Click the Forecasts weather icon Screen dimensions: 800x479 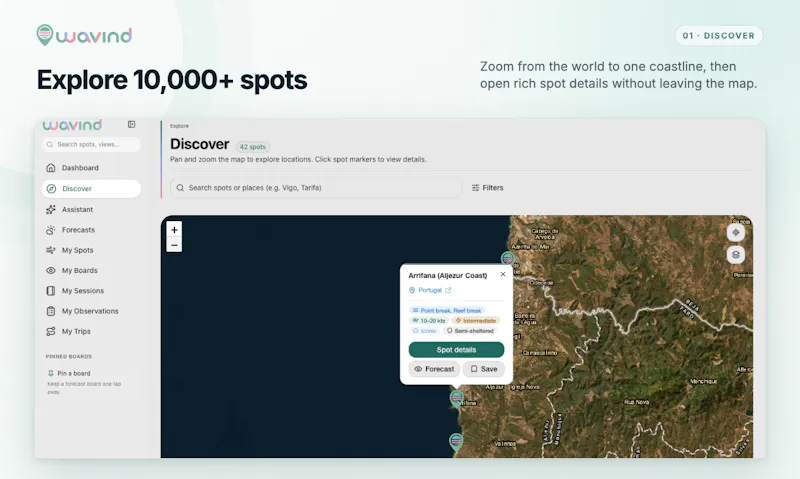tap(51, 230)
